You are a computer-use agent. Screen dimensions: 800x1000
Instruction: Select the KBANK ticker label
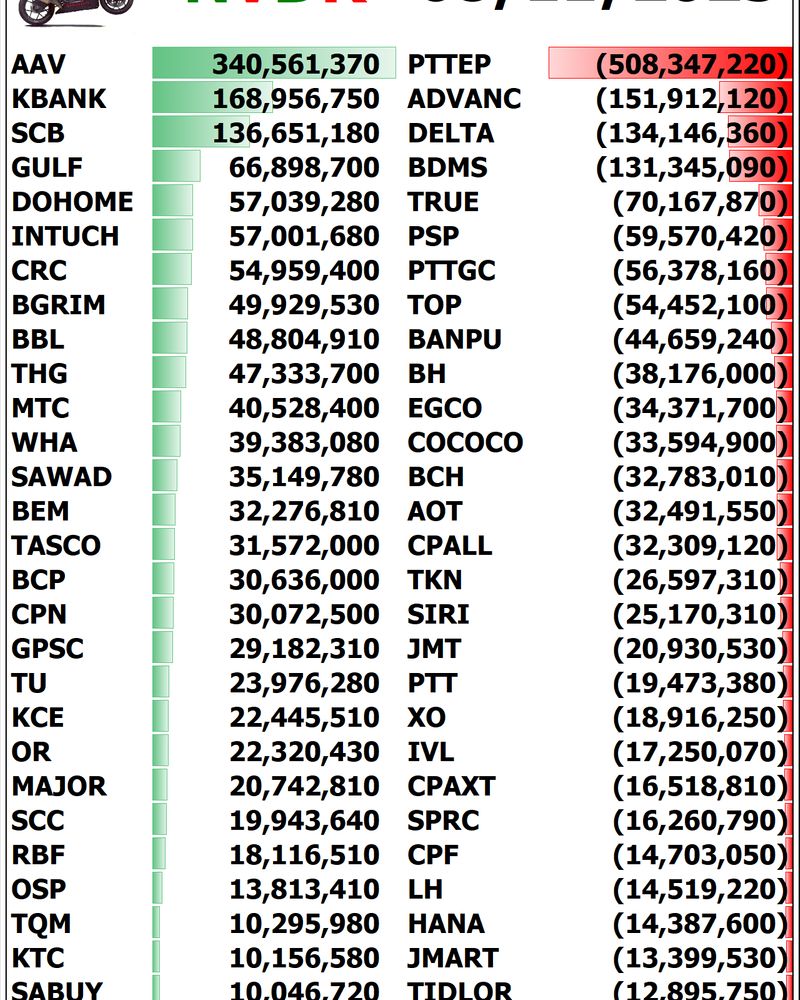[58, 99]
